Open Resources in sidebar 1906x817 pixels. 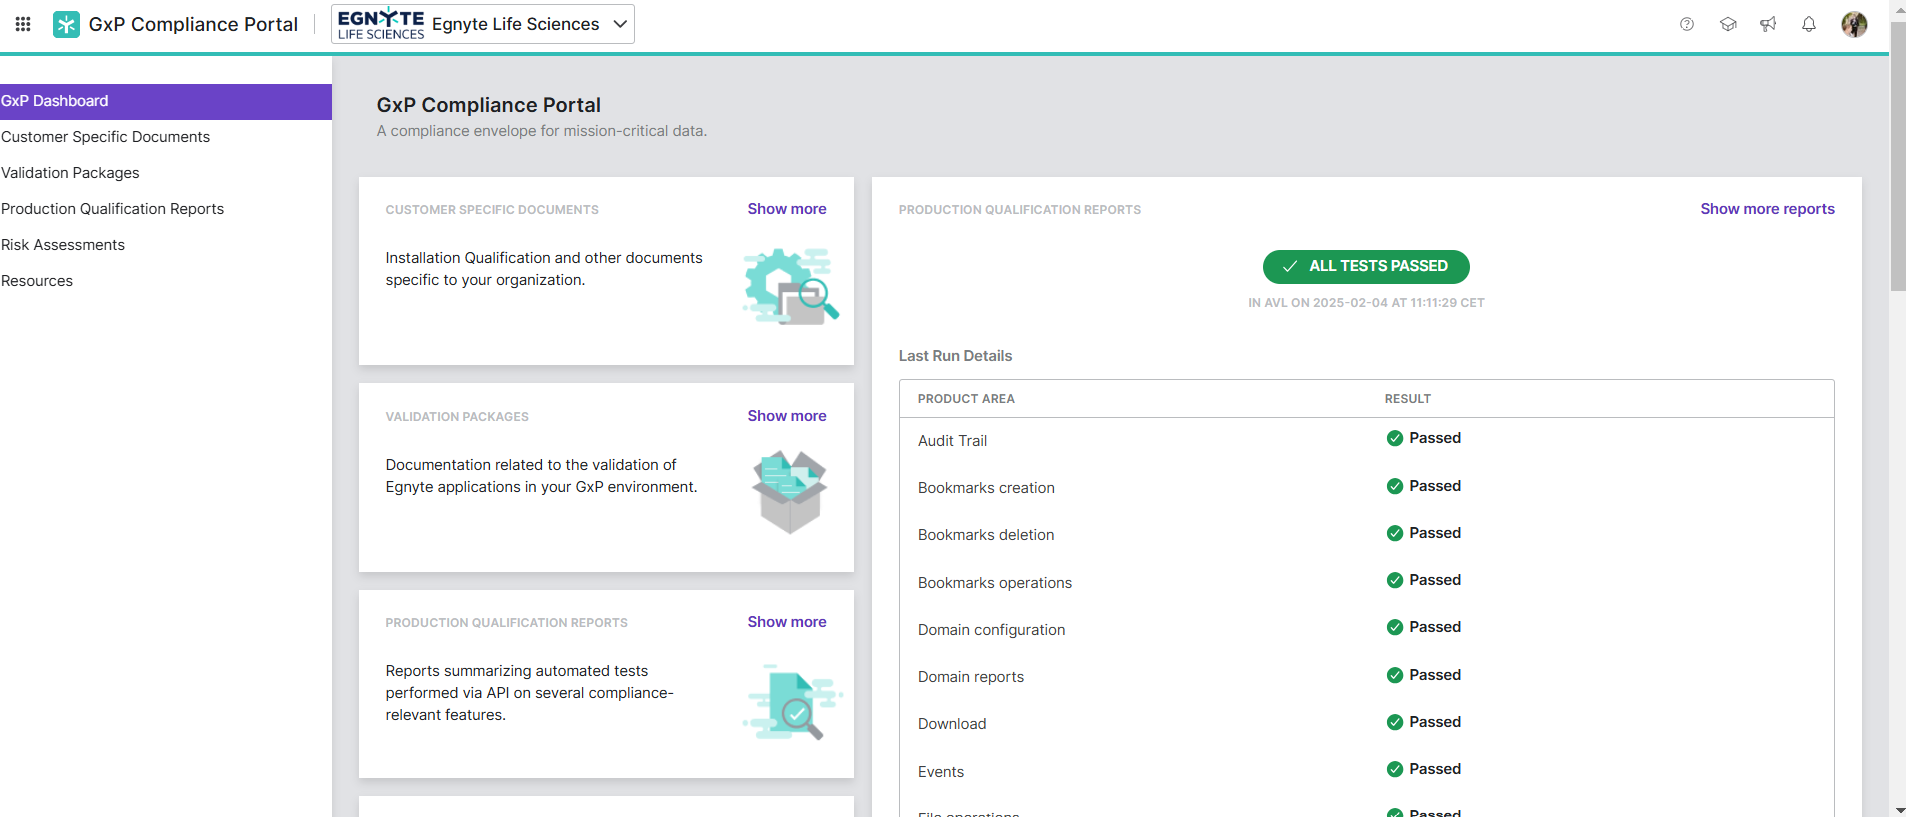click(37, 281)
